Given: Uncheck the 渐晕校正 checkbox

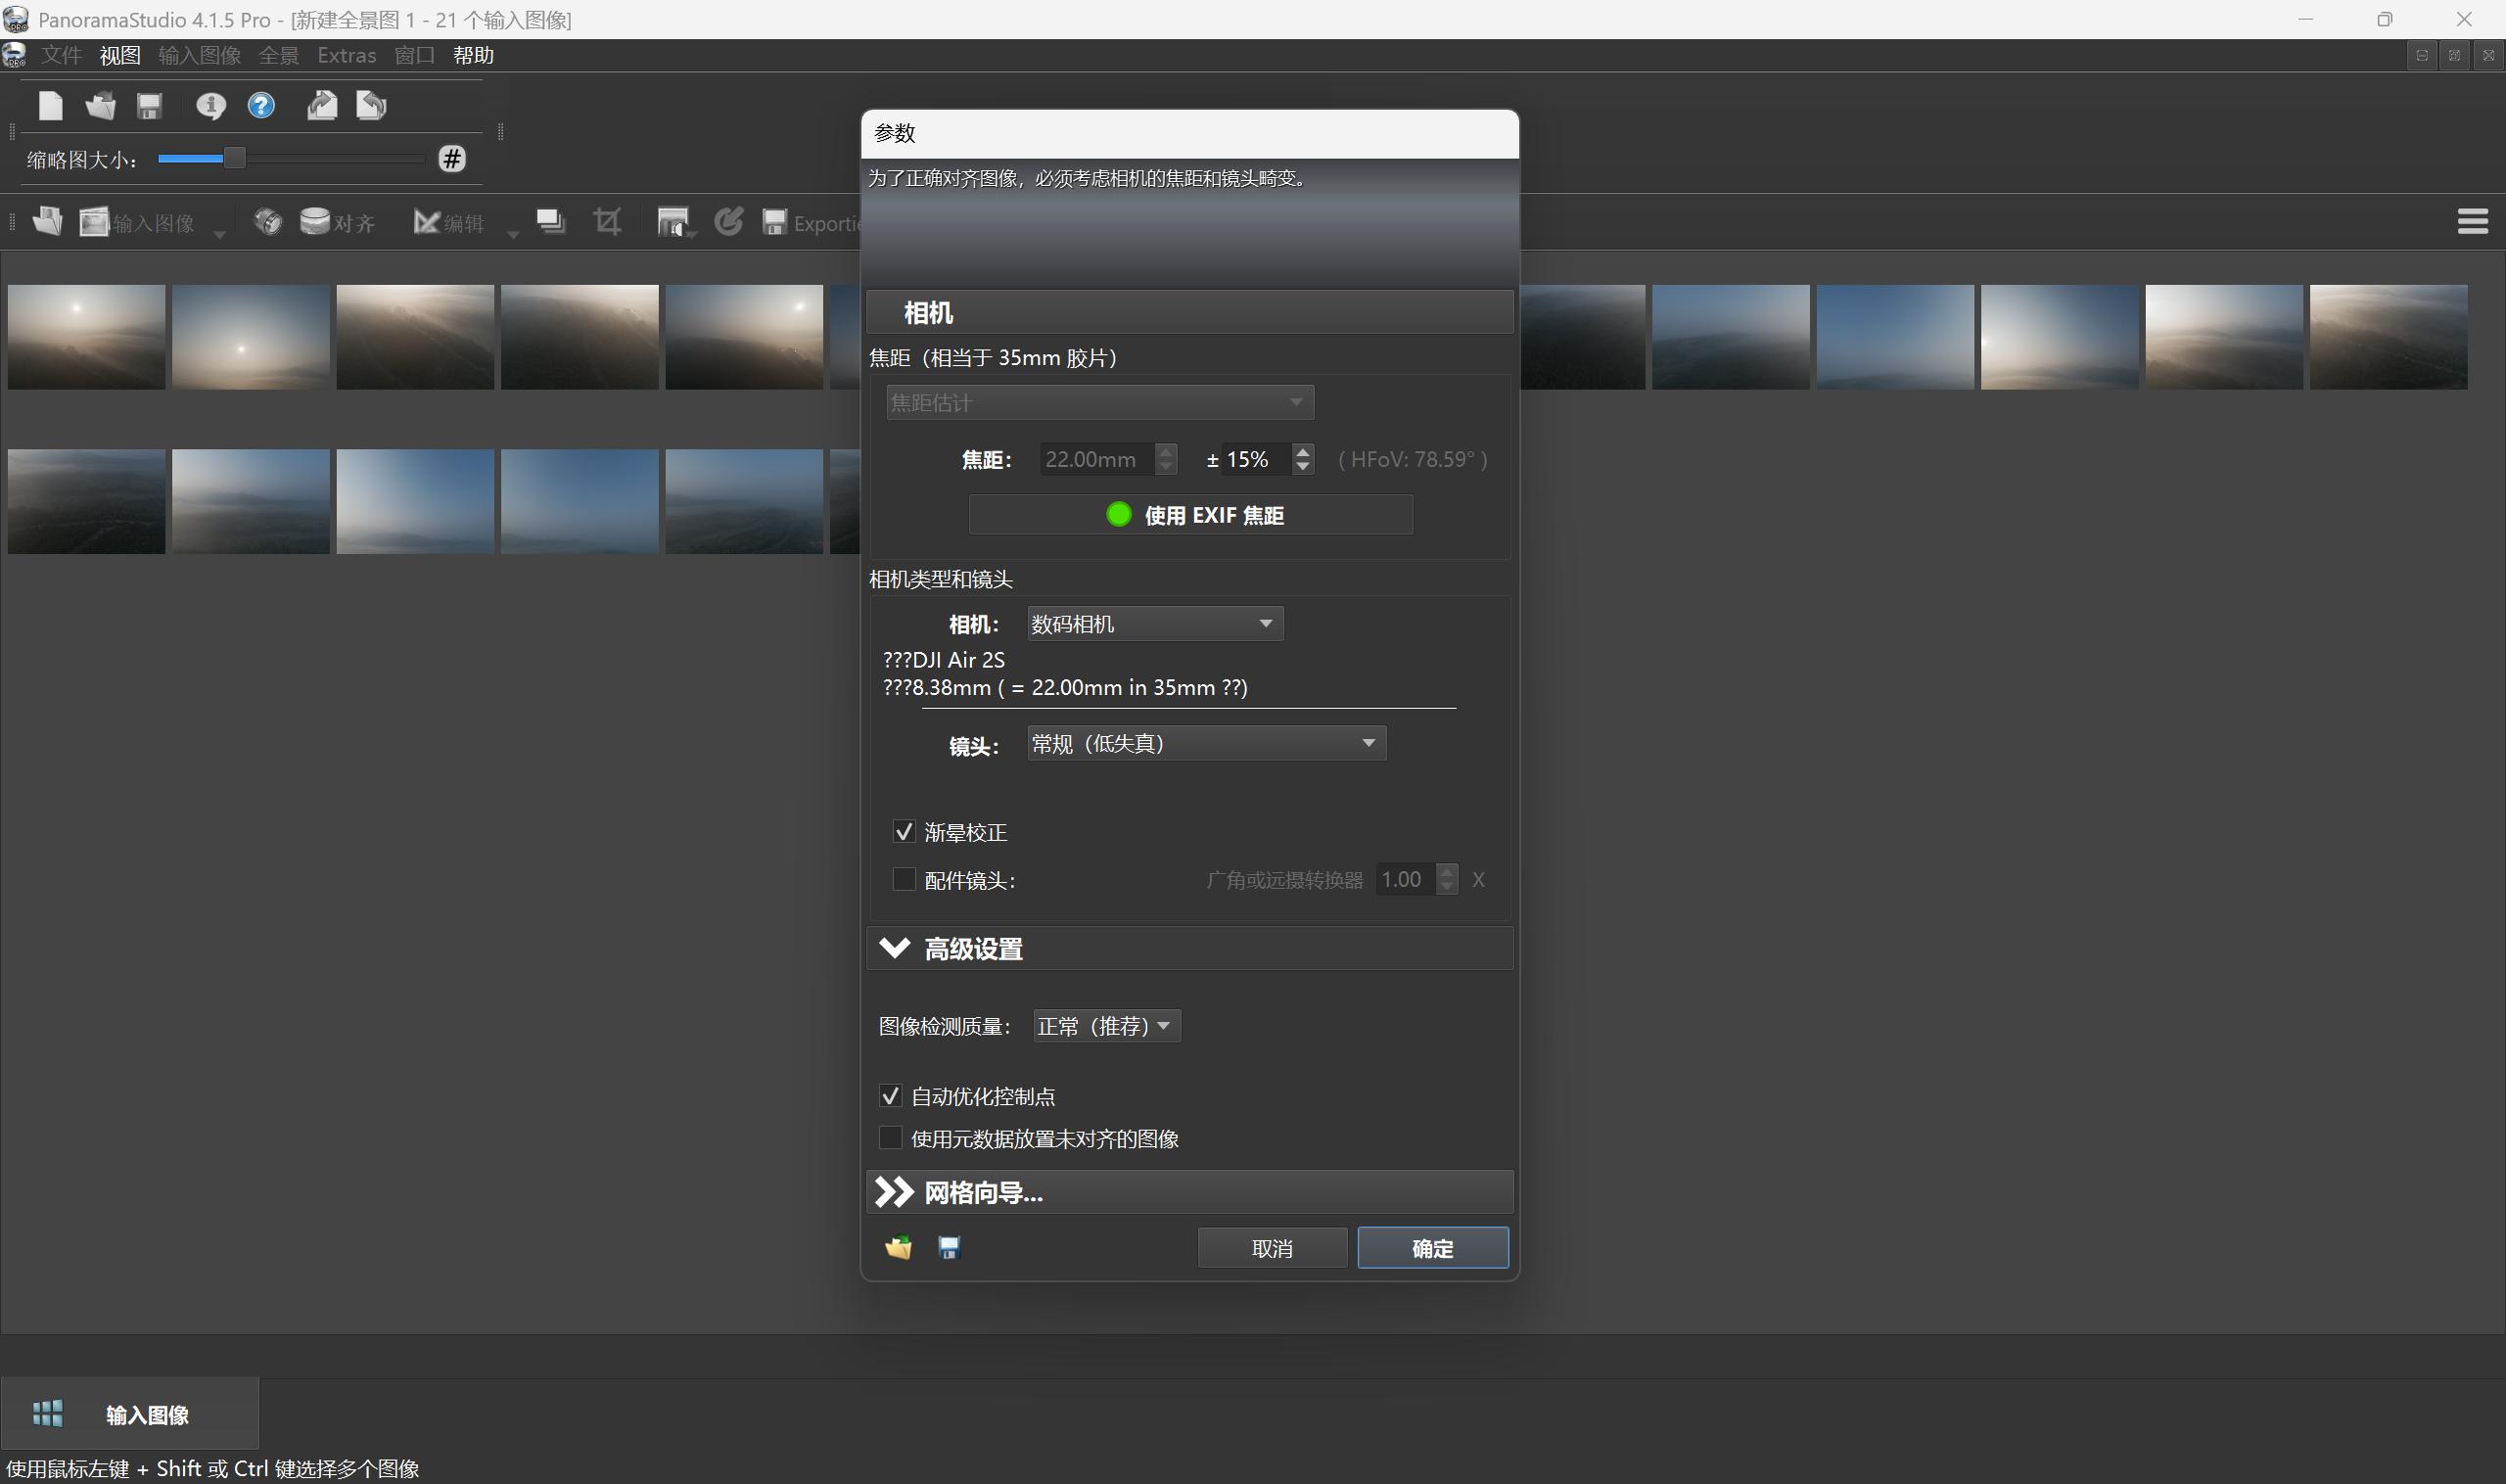Looking at the screenshot, I should click(x=904, y=832).
